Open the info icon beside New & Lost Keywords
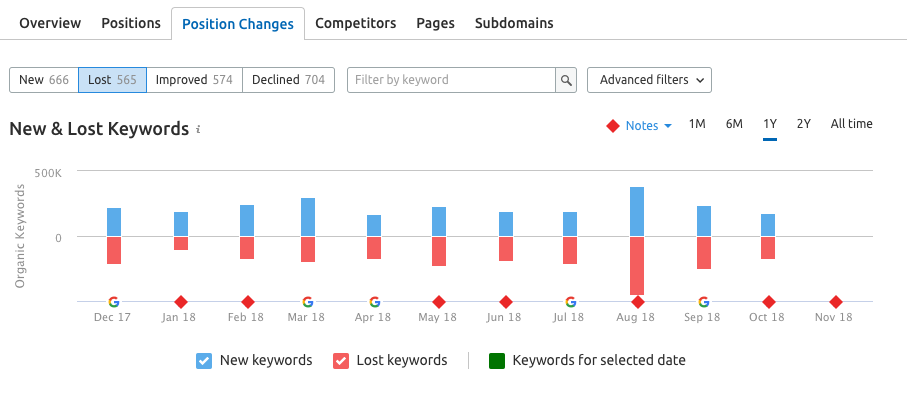907x395 pixels. click(198, 130)
